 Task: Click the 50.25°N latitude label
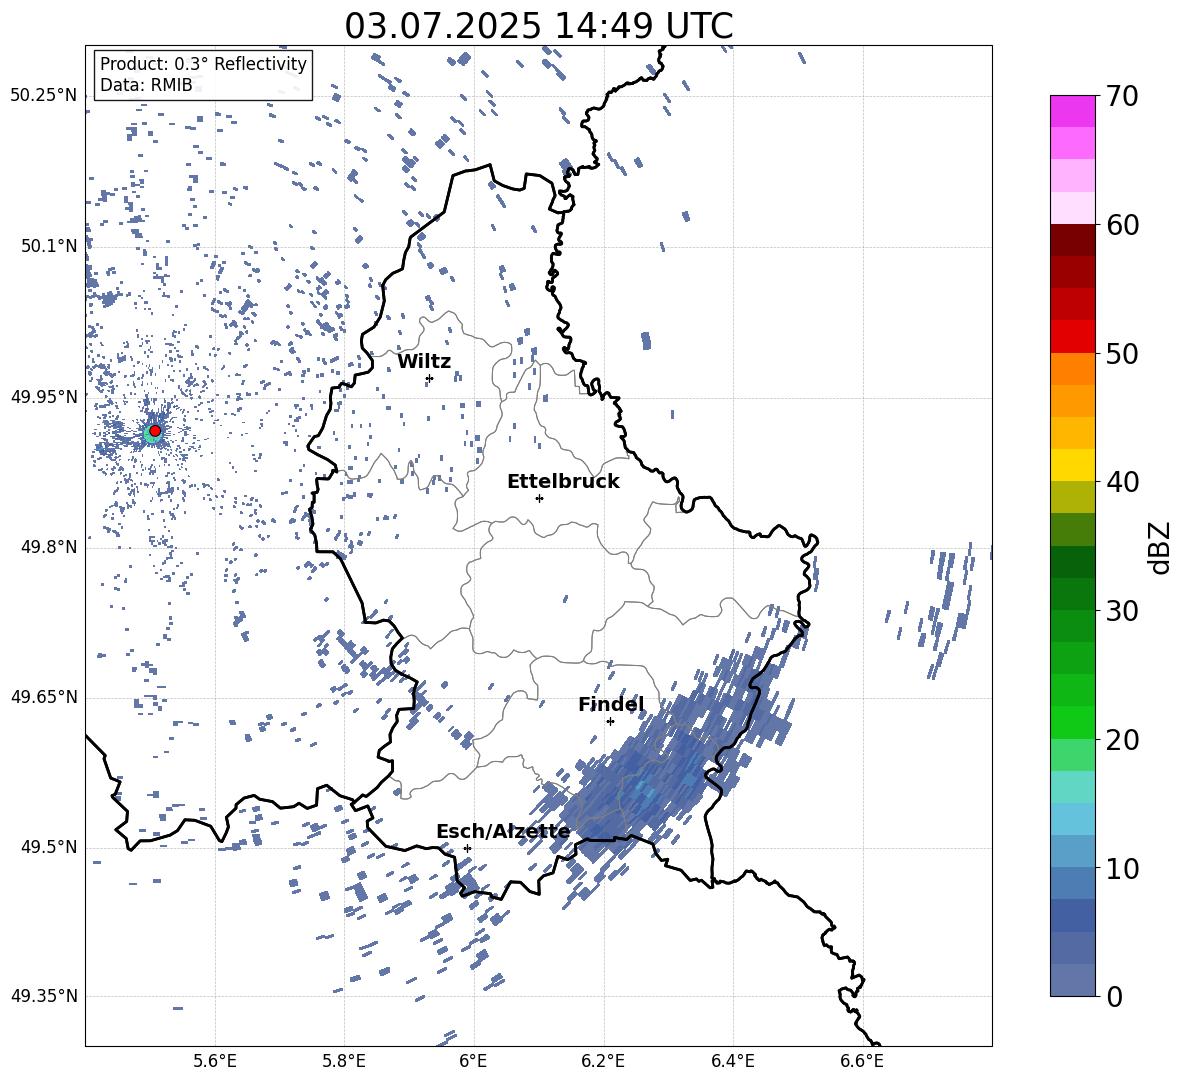pos(44,95)
